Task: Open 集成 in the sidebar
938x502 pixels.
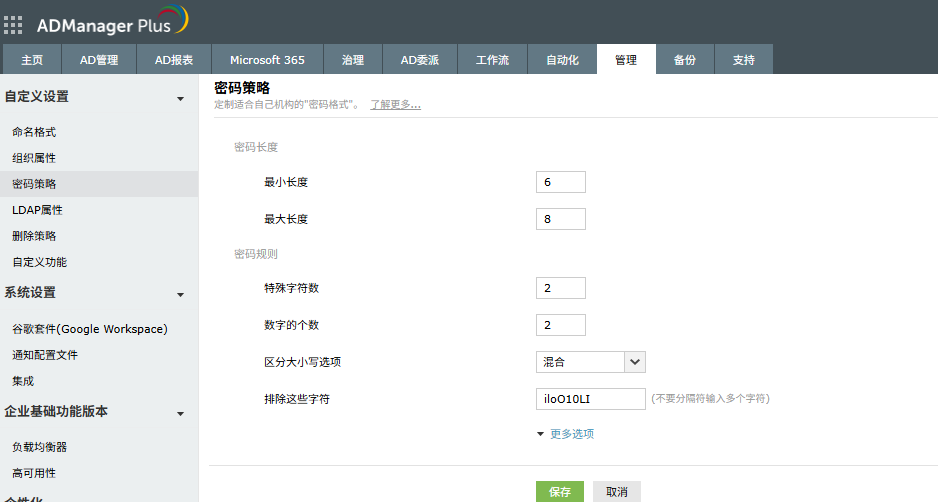Action: coord(23,381)
